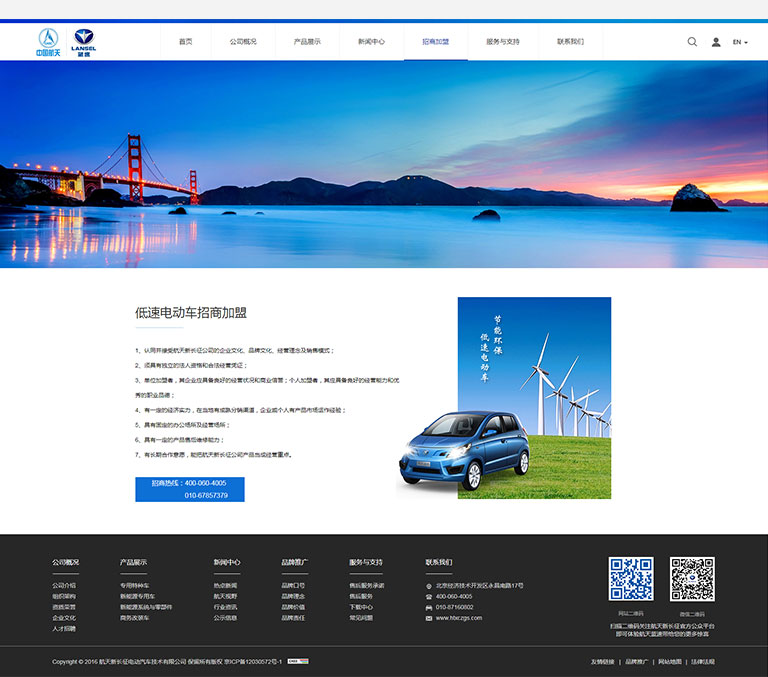Click the globe icon beside www.htxc.zgs.com

(x=429, y=618)
